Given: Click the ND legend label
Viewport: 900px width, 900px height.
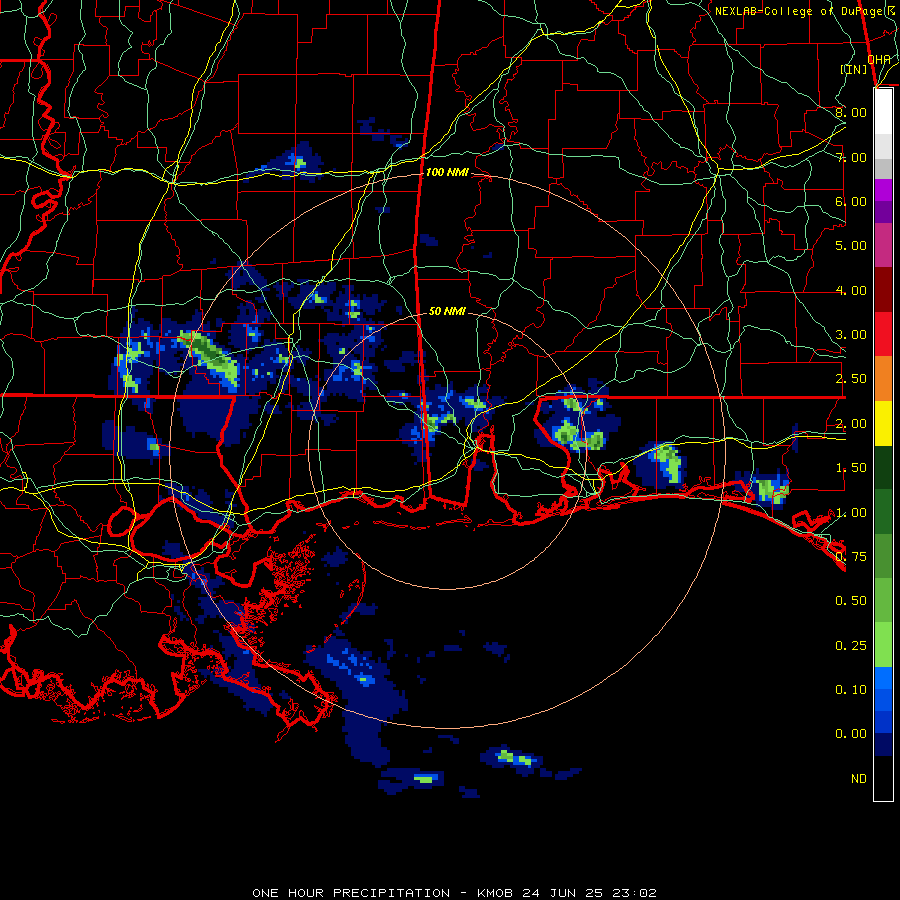Looking at the screenshot, I should pos(859,779).
